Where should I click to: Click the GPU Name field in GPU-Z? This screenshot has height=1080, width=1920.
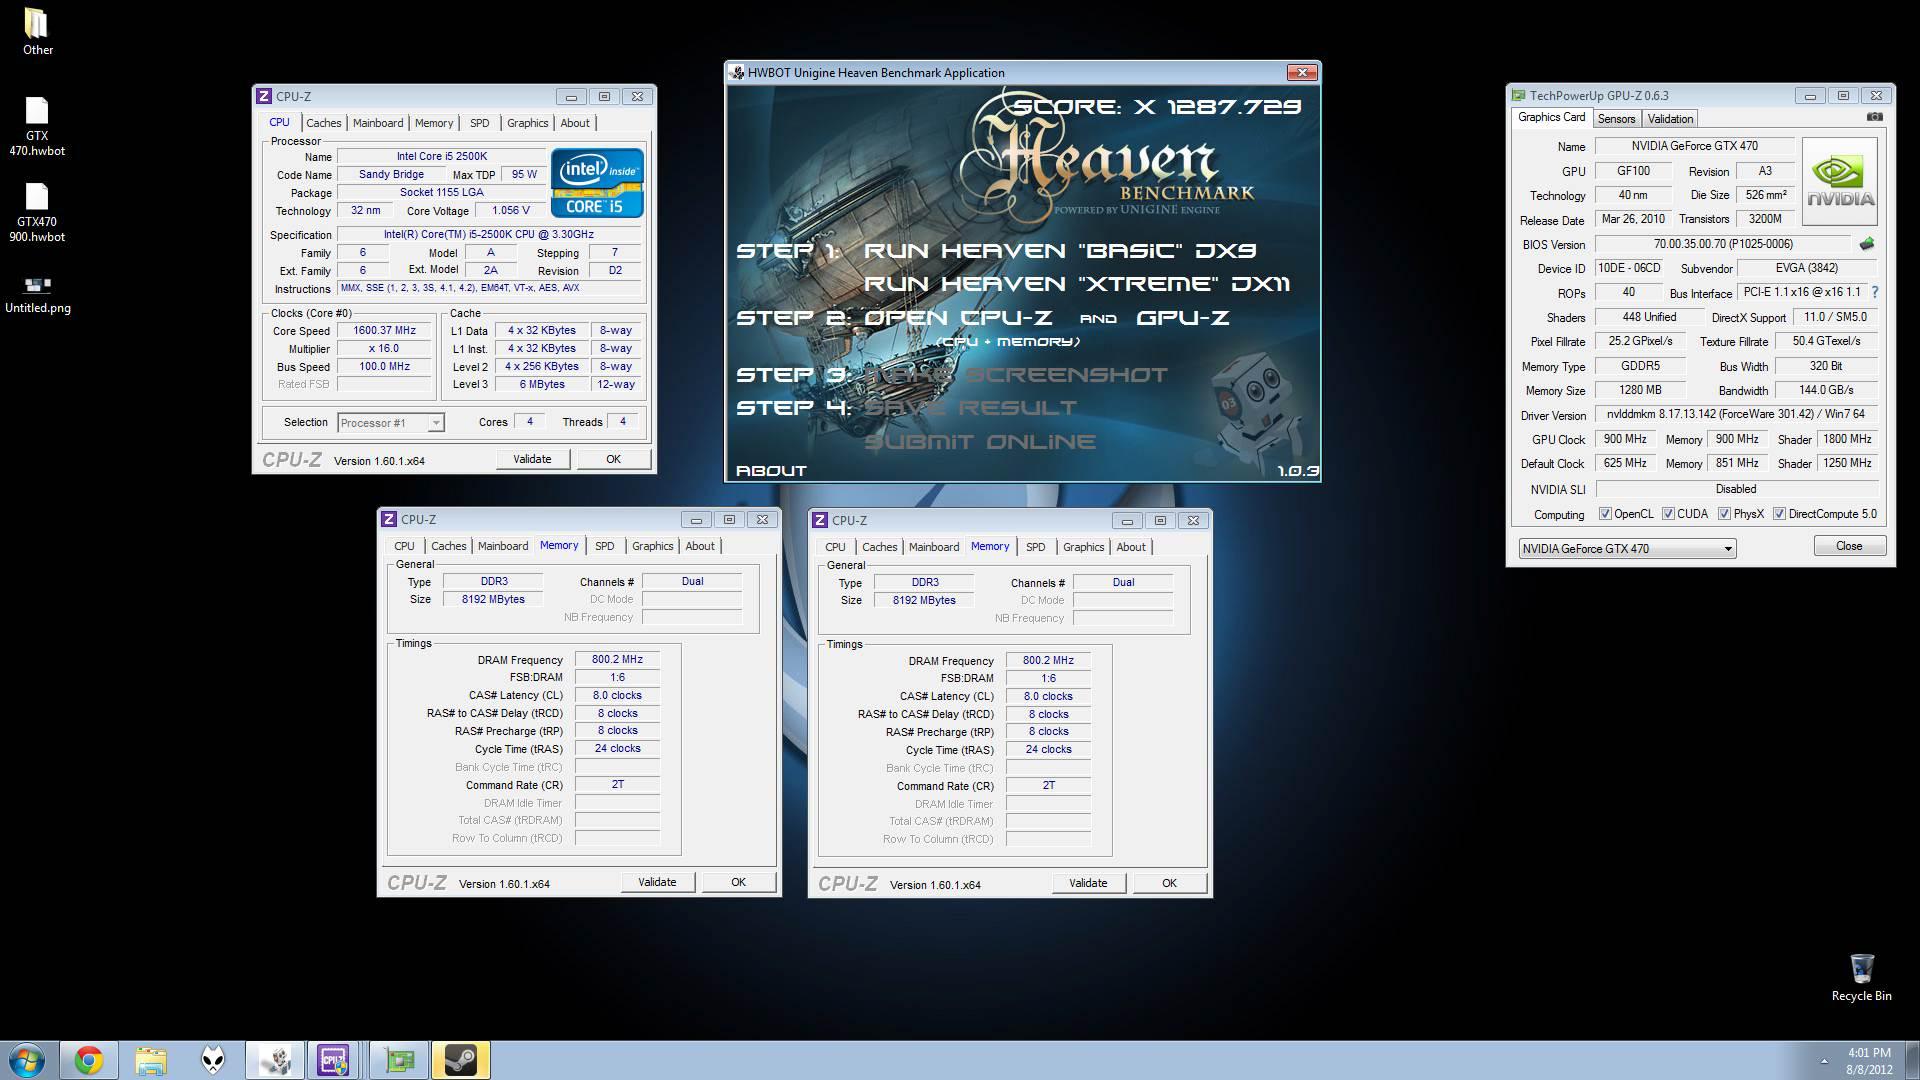click(x=1694, y=146)
